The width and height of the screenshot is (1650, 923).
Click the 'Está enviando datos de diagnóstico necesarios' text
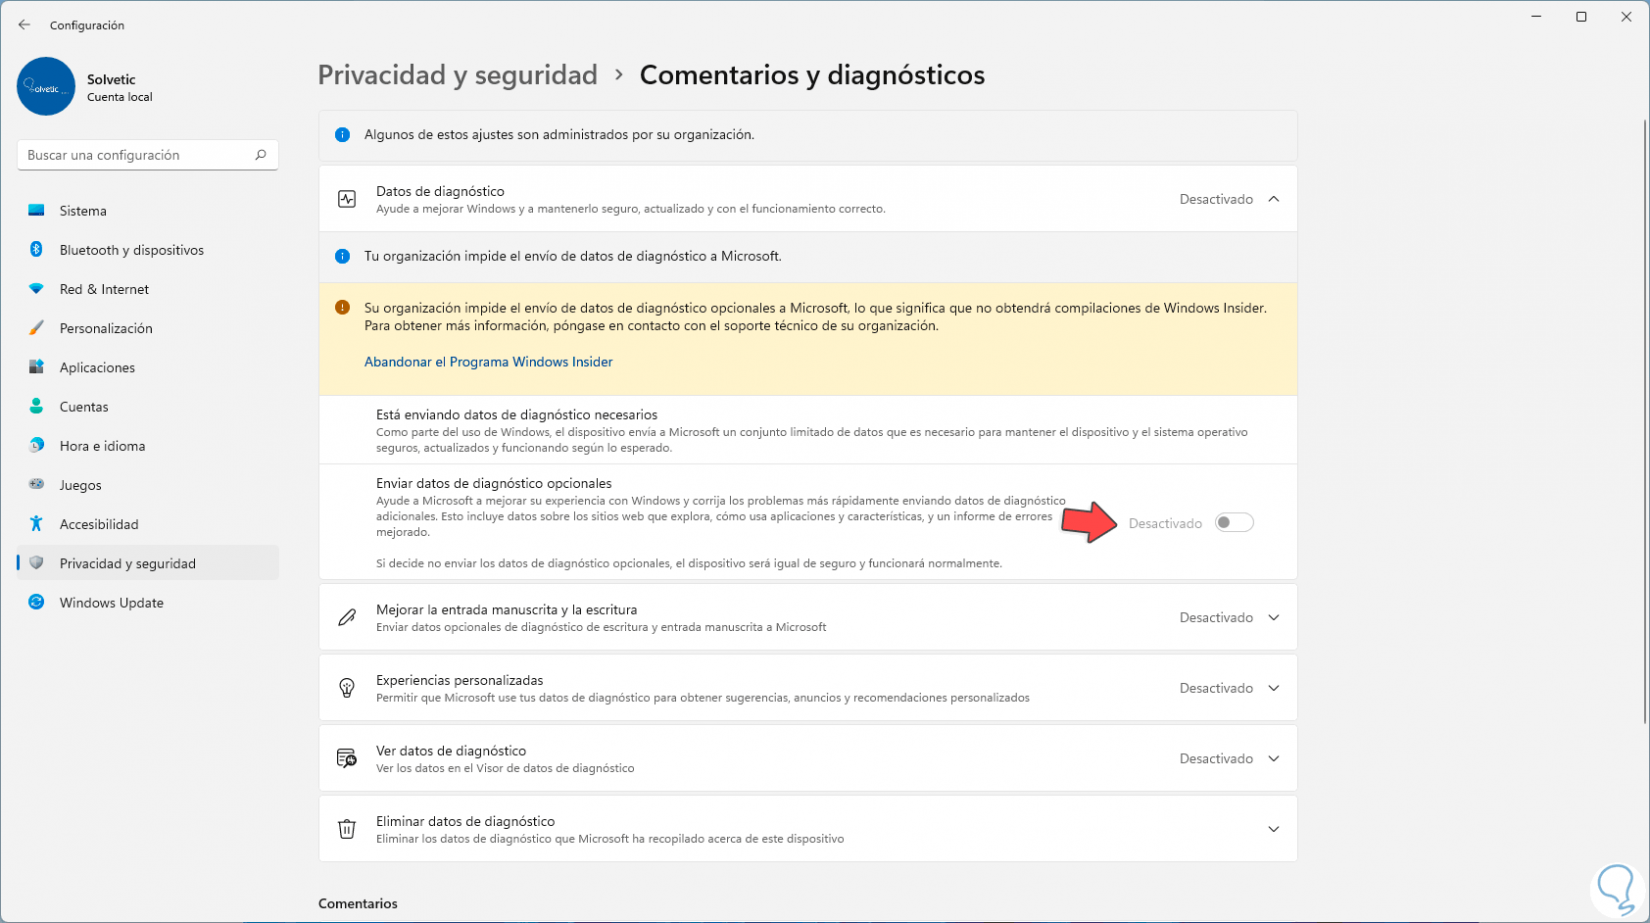click(x=516, y=415)
